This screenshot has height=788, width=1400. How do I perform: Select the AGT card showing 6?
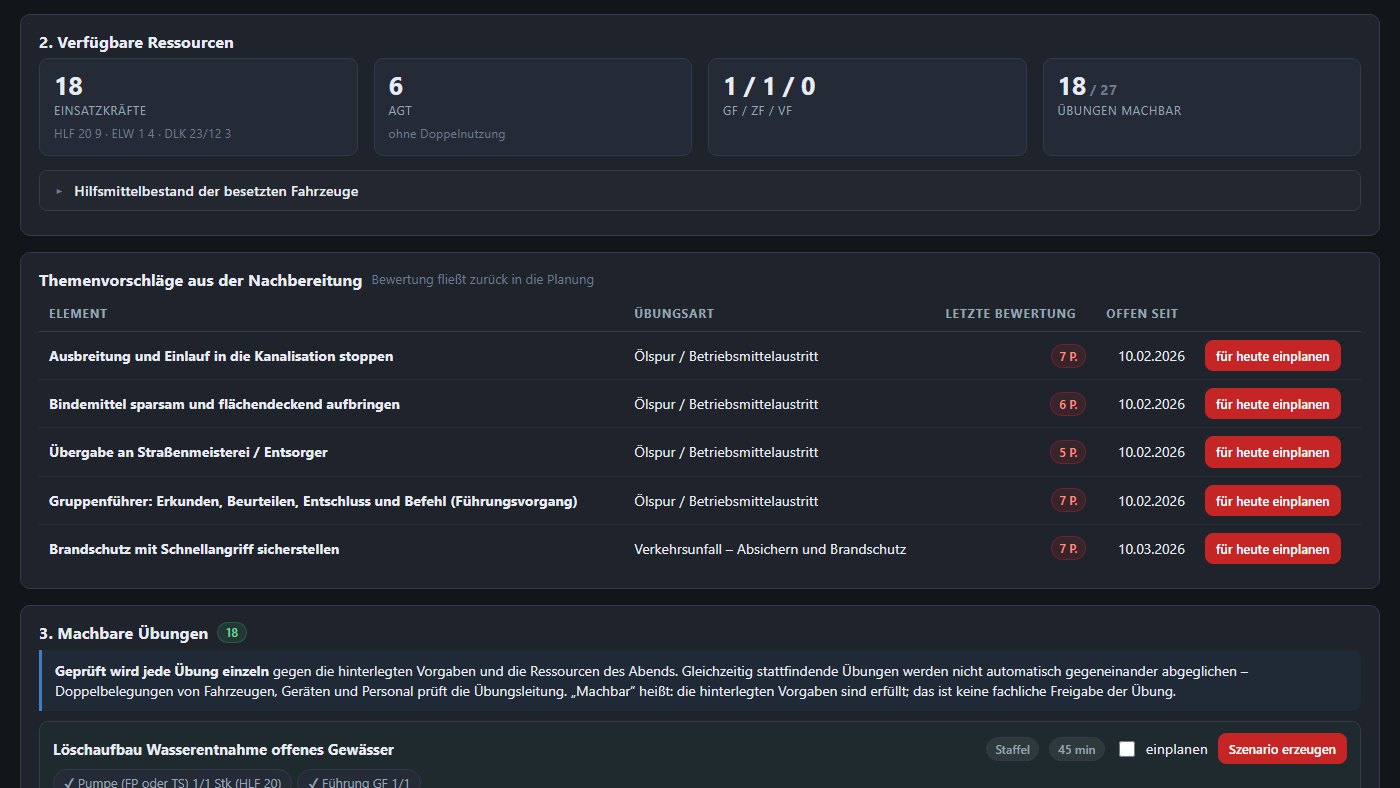click(x=532, y=107)
